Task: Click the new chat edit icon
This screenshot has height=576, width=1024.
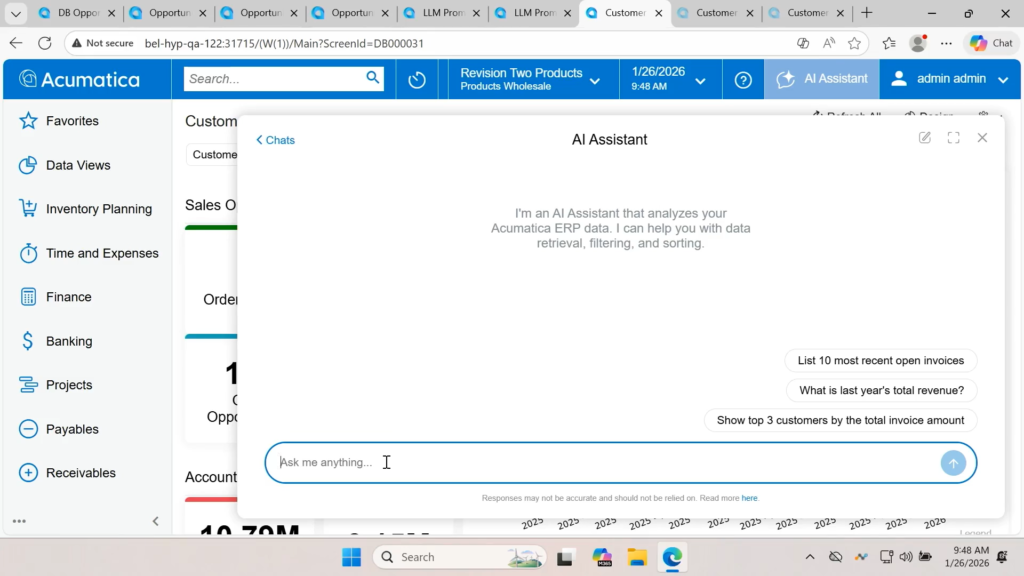Action: coord(925,138)
